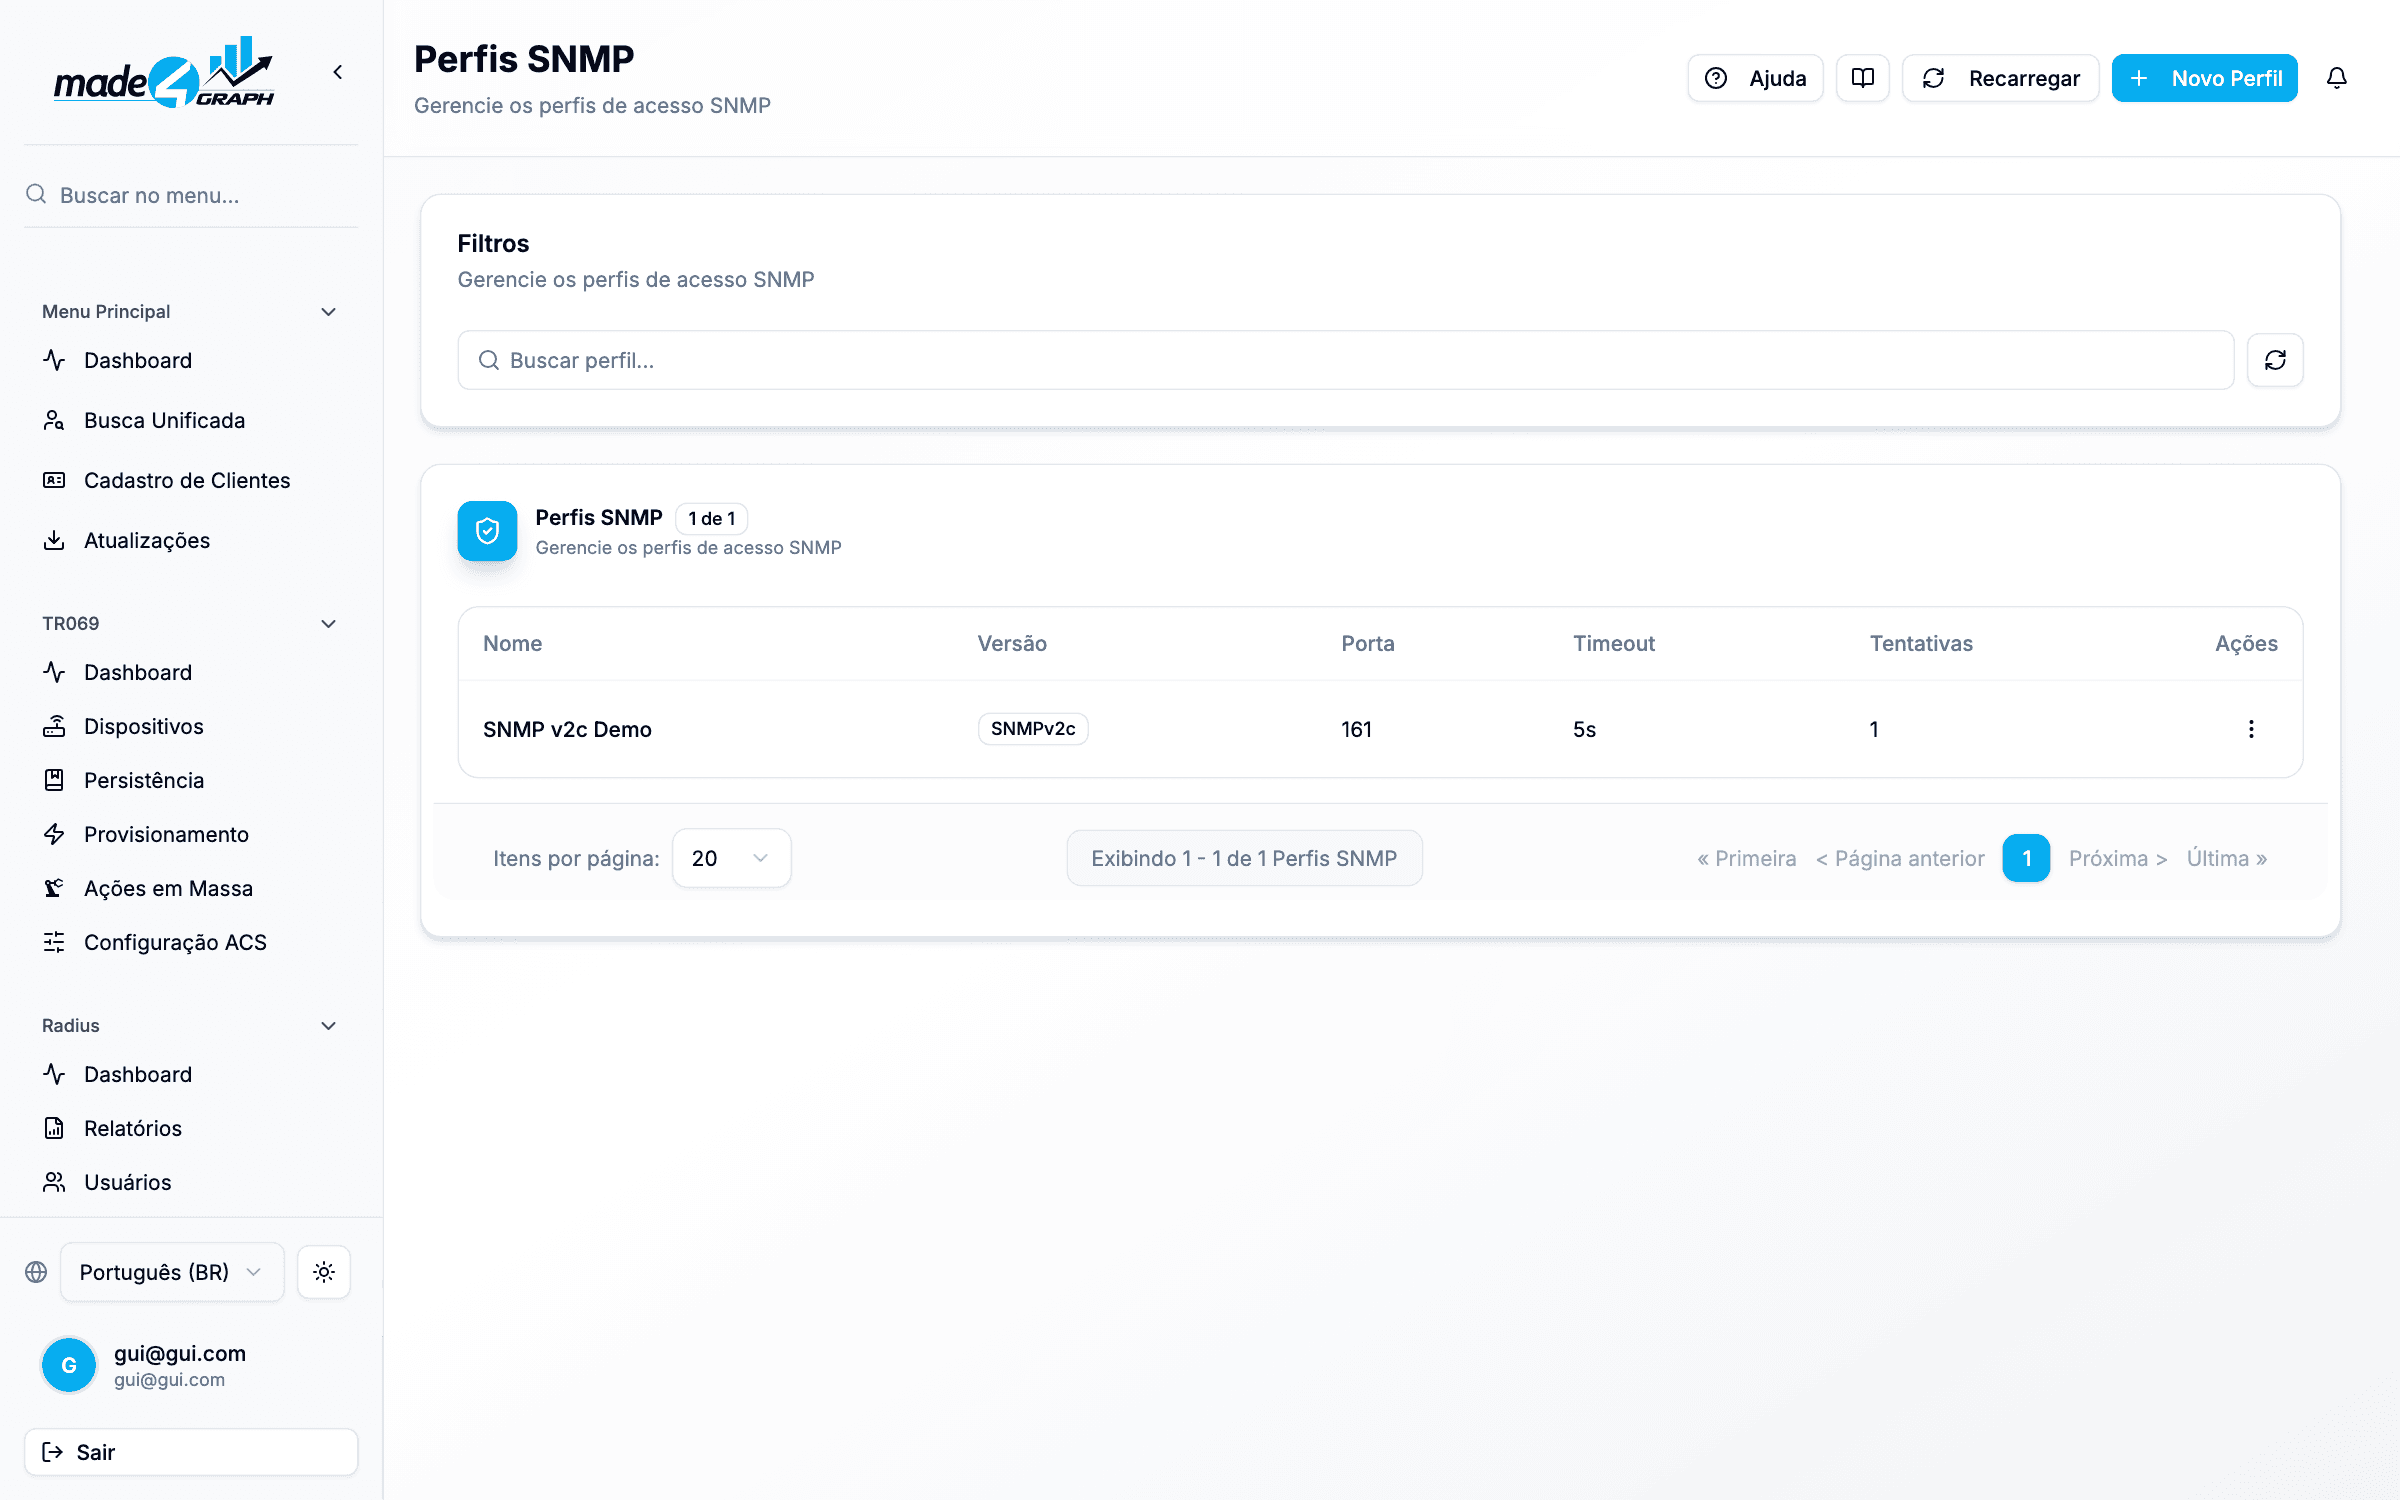The width and height of the screenshot is (2400, 1500).
Task: Go to Próxima page
Action: pos(2118,858)
